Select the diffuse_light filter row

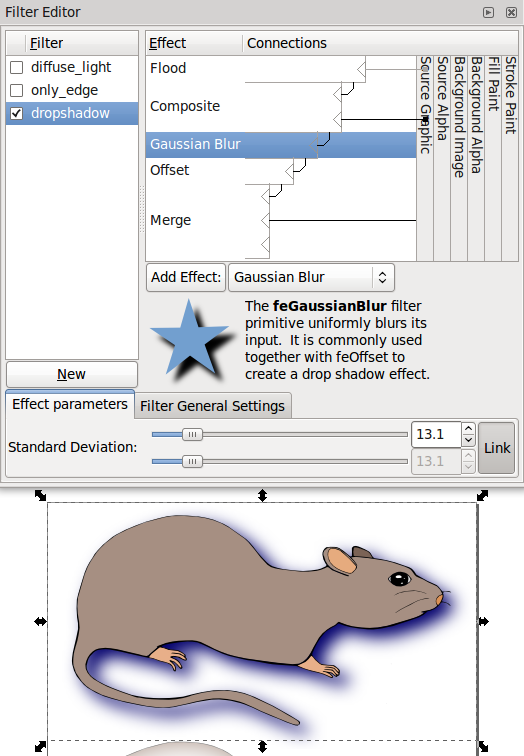click(x=72, y=67)
